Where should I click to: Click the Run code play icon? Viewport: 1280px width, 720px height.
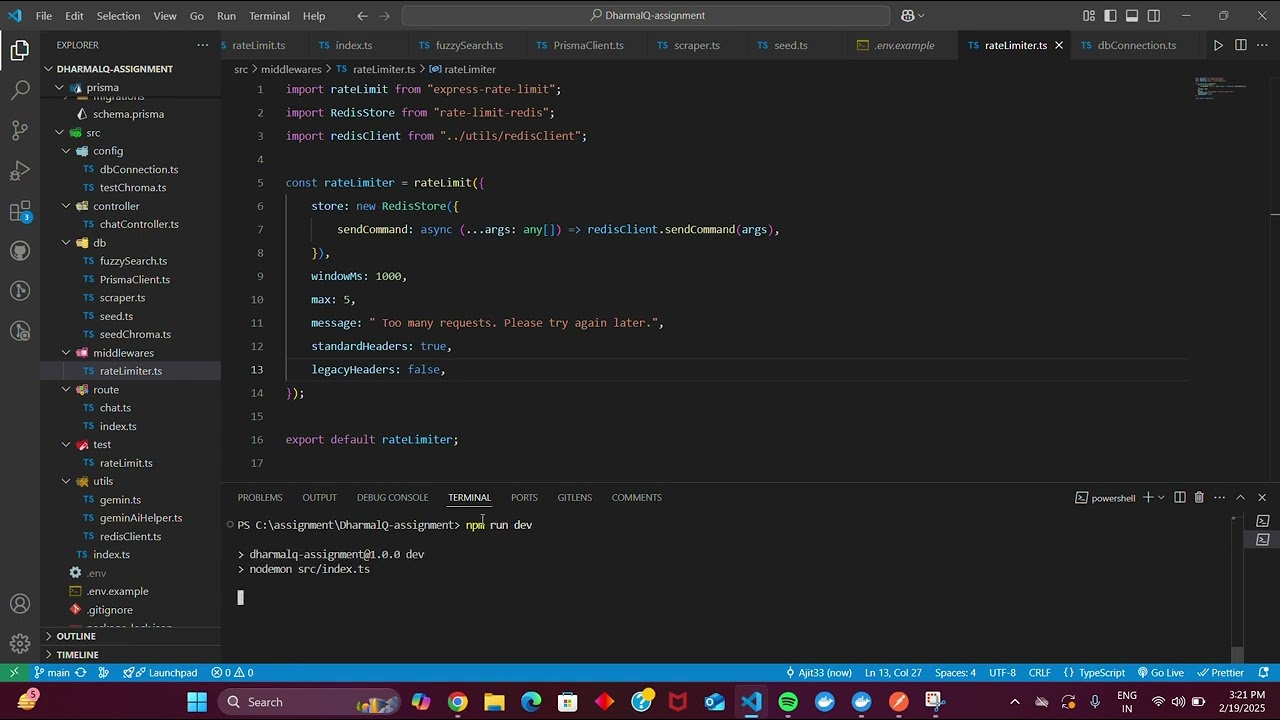coord(1218,45)
